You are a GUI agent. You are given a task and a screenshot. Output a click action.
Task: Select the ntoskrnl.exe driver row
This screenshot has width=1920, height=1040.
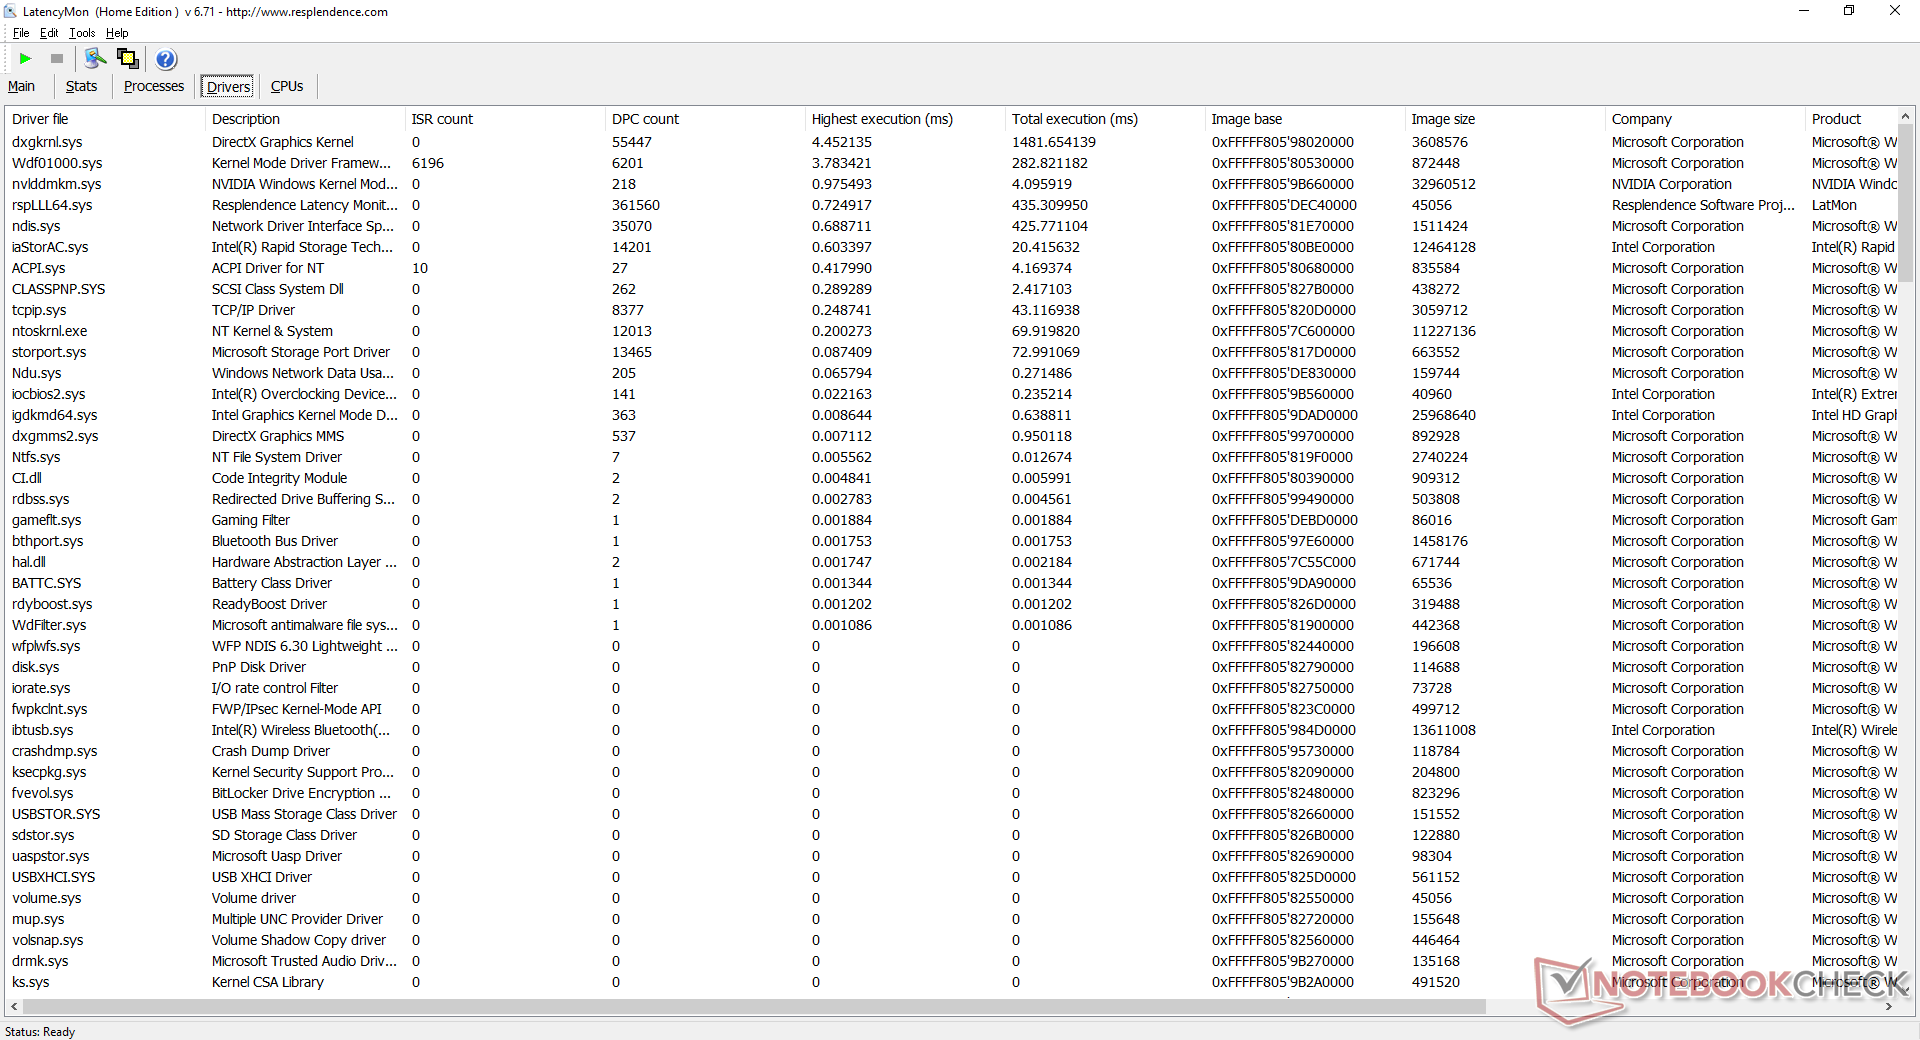951,331
